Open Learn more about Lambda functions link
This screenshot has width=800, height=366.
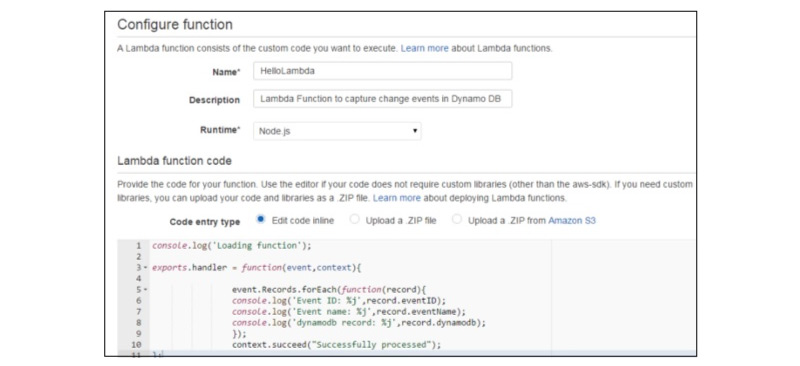pyautogui.click(x=424, y=48)
